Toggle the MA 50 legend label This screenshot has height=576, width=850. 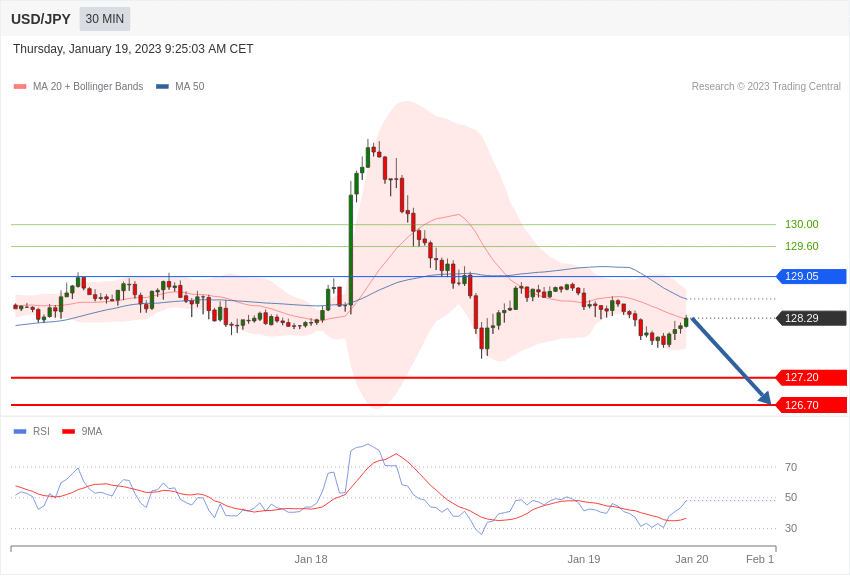(190, 86)
